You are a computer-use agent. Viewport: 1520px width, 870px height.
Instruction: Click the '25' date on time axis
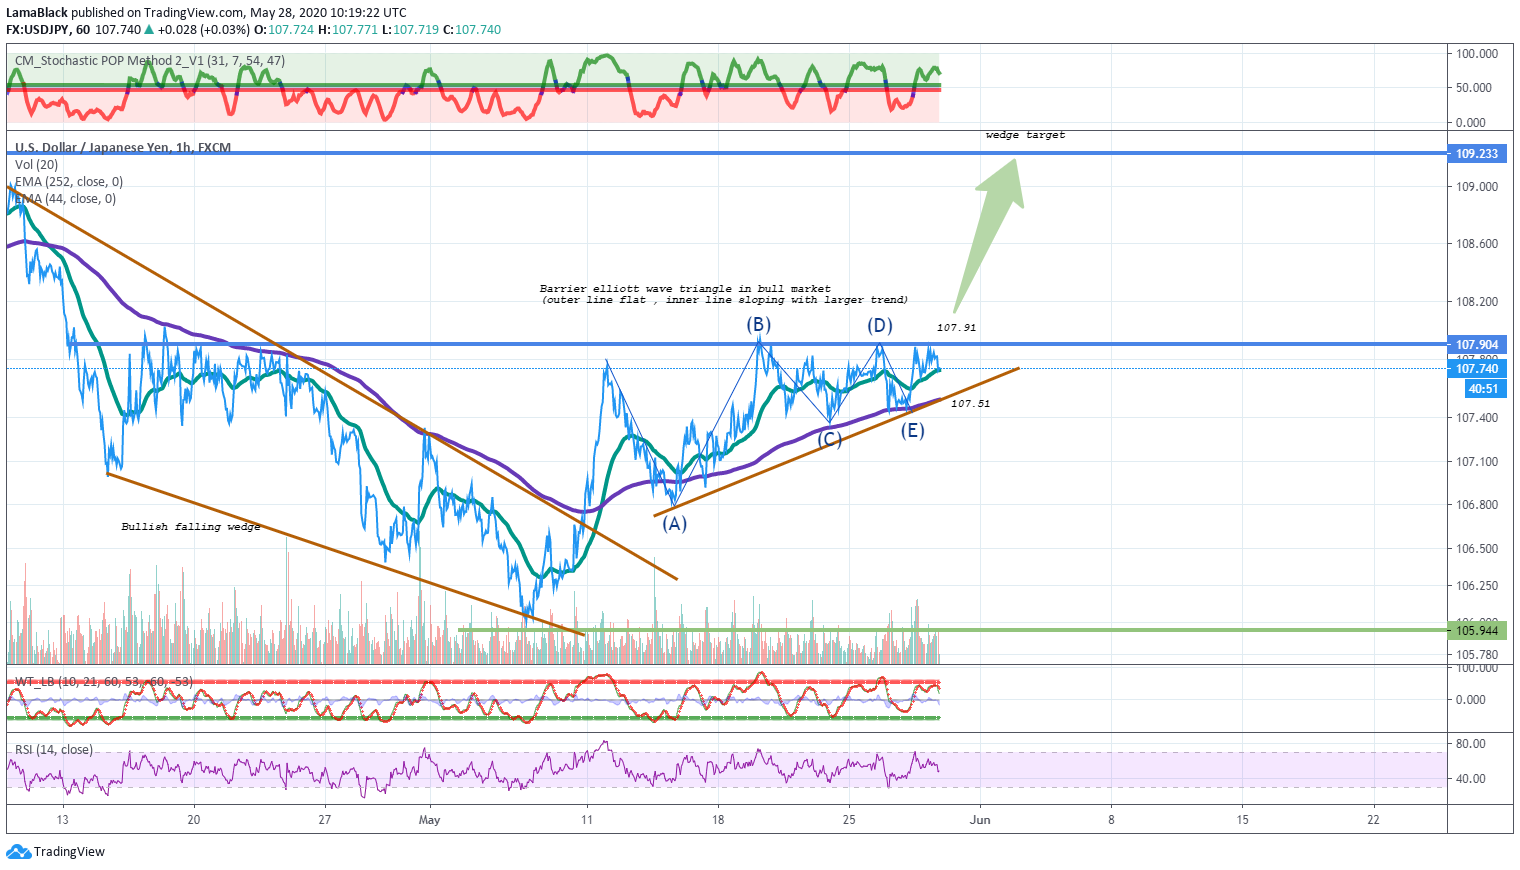coord(849,820)
